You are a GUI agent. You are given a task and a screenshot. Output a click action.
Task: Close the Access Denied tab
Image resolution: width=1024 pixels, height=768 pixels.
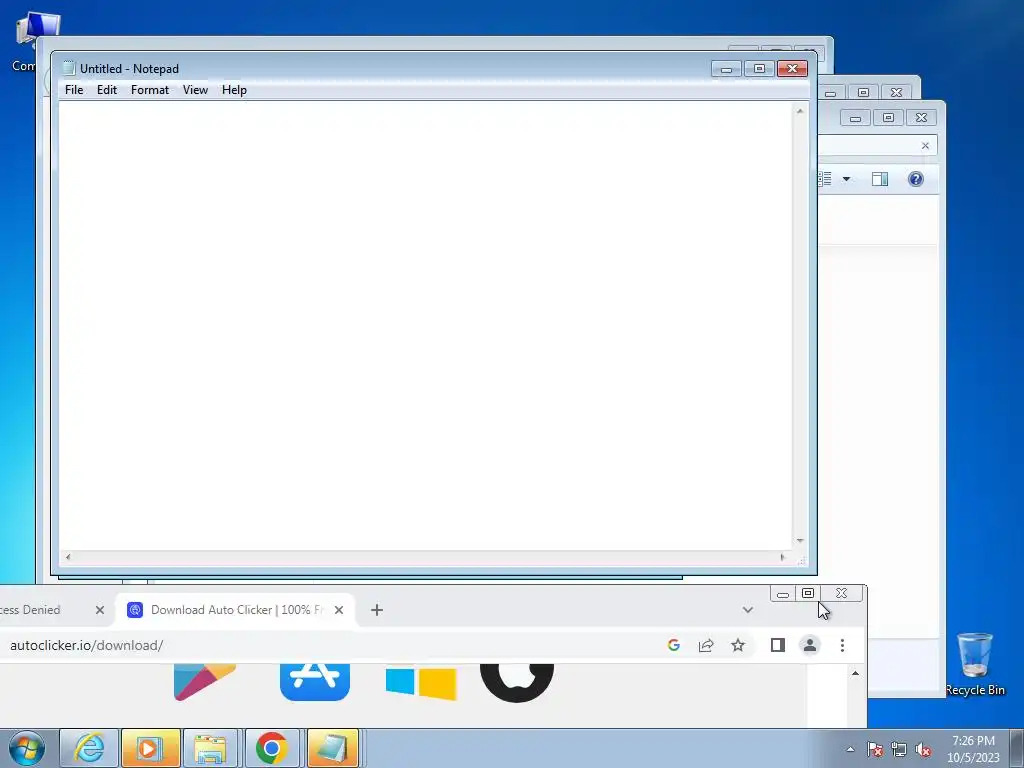point(99,610)
